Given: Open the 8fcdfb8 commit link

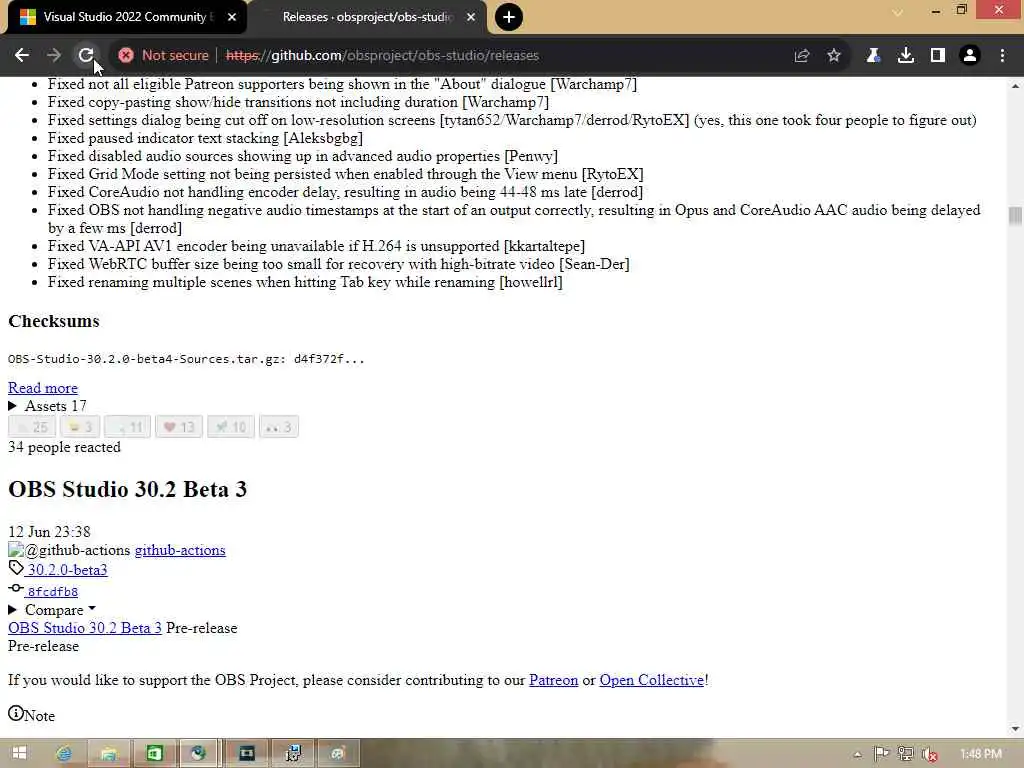Looking at the screenshot, I should point(52,592).
